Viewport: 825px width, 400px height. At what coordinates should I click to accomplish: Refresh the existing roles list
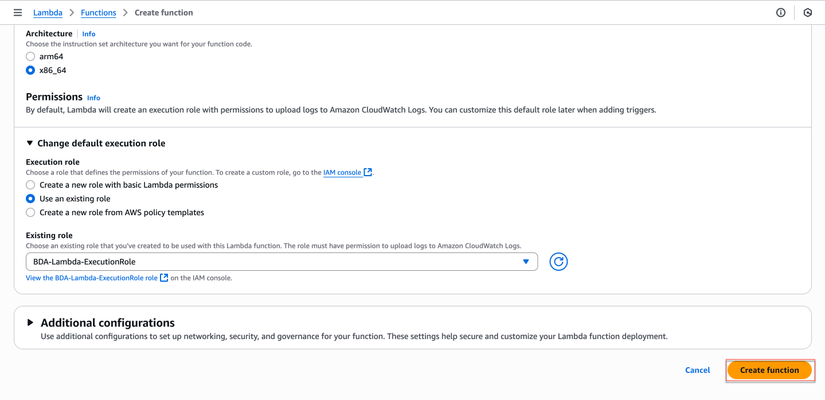[x=558, y=262]
